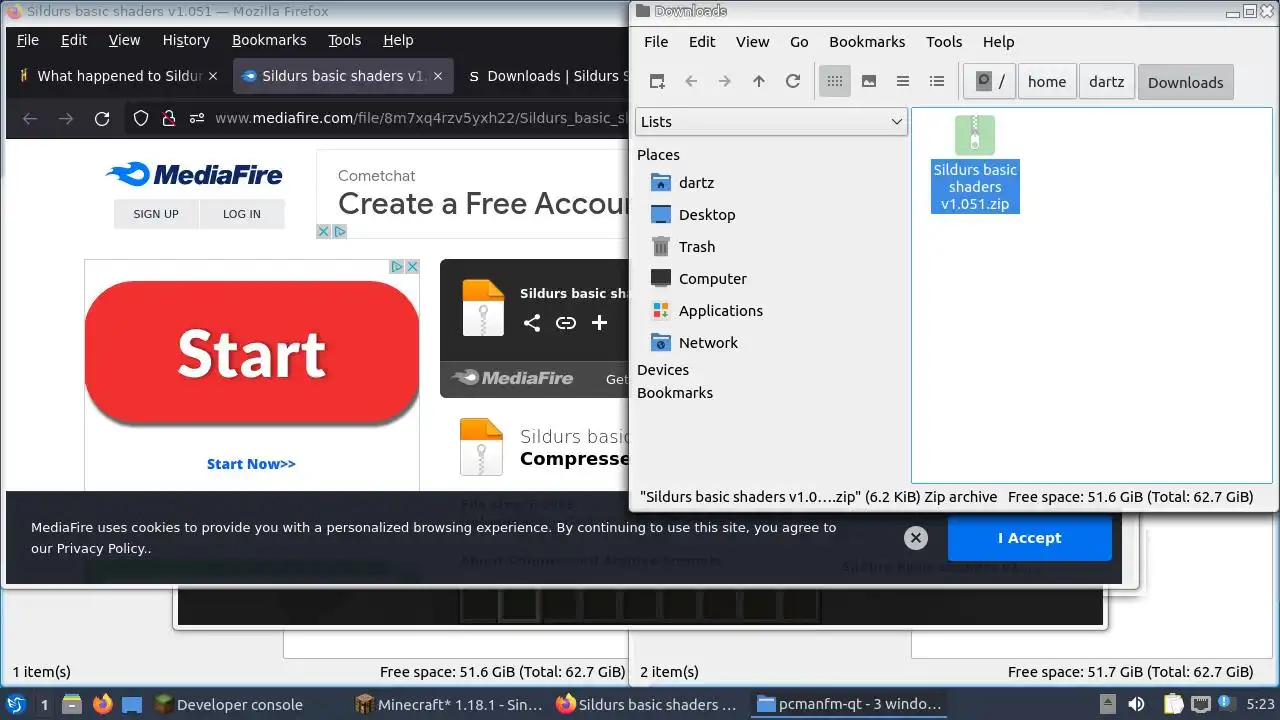Open Firefox History menu
Image resolution: width=1280 pixels, height=720 pixels.
pyautogui.click(x=186, y=40)
